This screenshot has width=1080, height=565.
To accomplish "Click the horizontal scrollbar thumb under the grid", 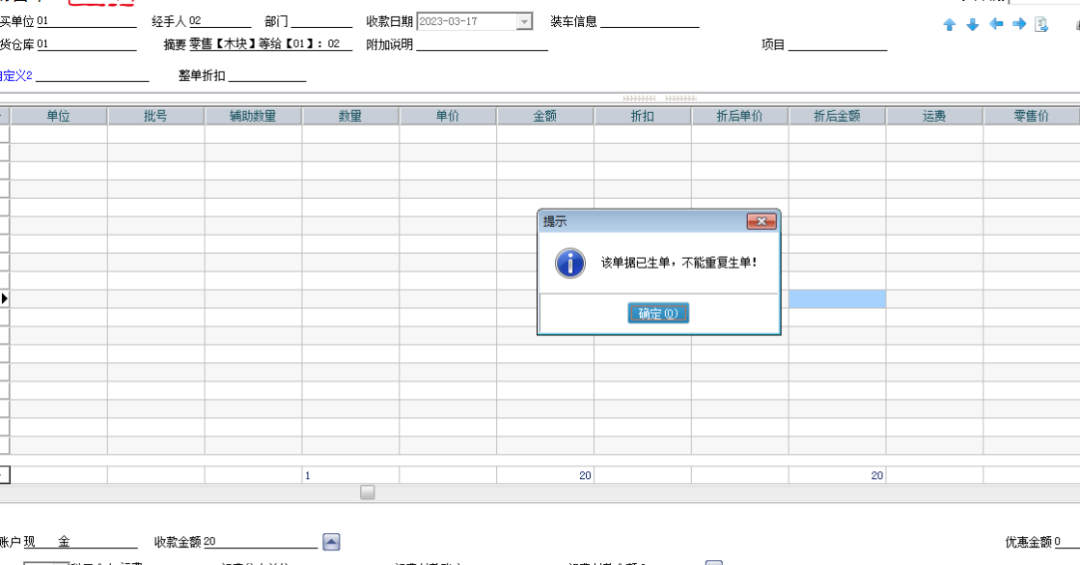I will pos(368,493).
